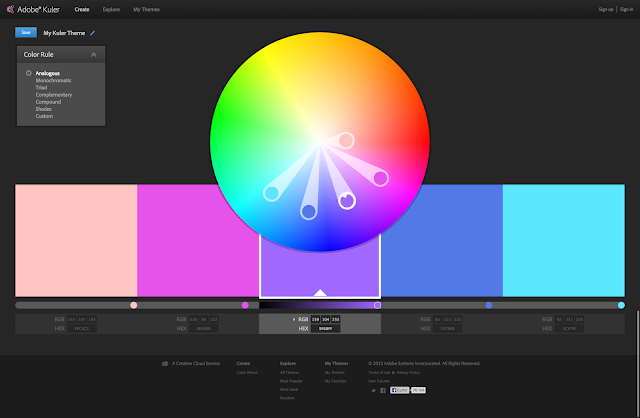
Task: Select the Custom color rule
Action: coord(44,116)
